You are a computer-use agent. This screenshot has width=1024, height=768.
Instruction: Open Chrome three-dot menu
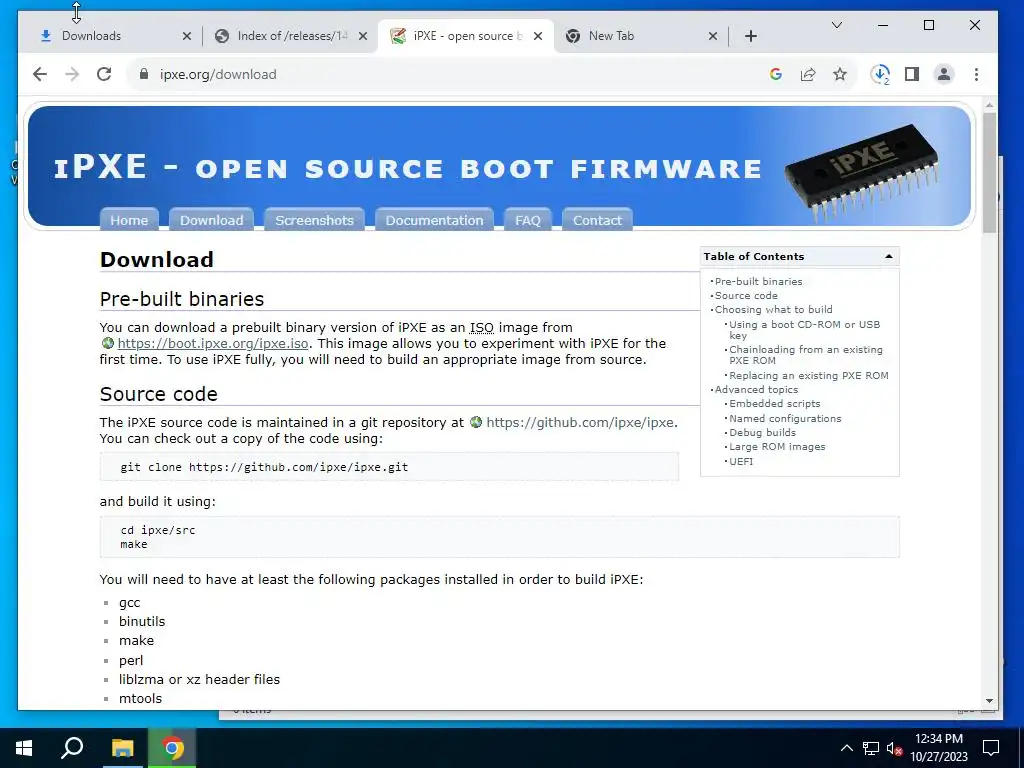click(x=976, y=74)
